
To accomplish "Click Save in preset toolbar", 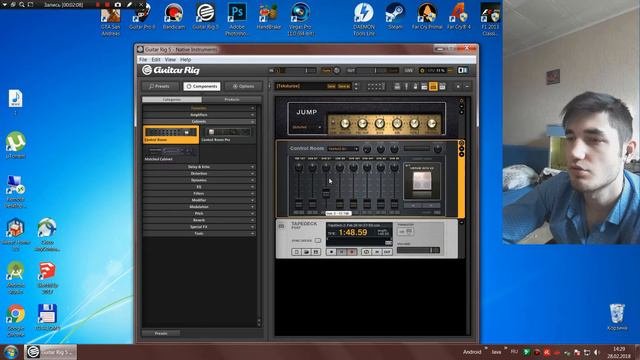I will [331, 86].
